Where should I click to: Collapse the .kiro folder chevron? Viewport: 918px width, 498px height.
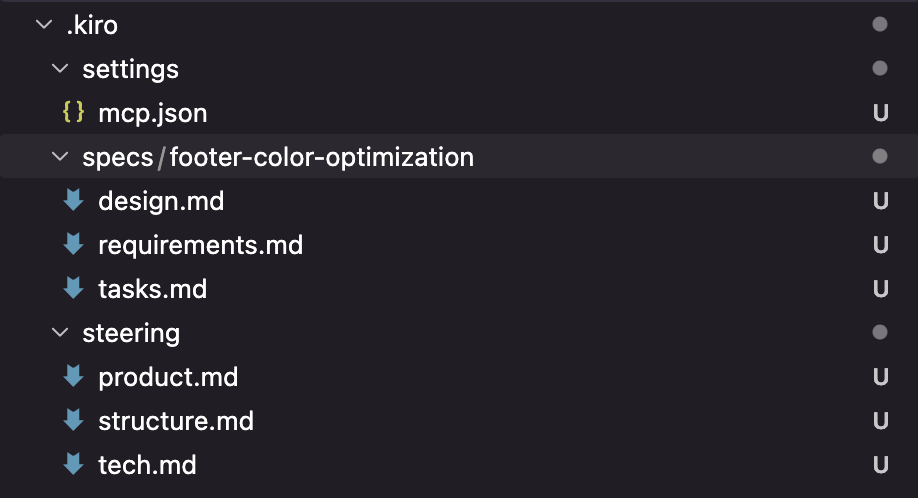(x=44, y=25)
